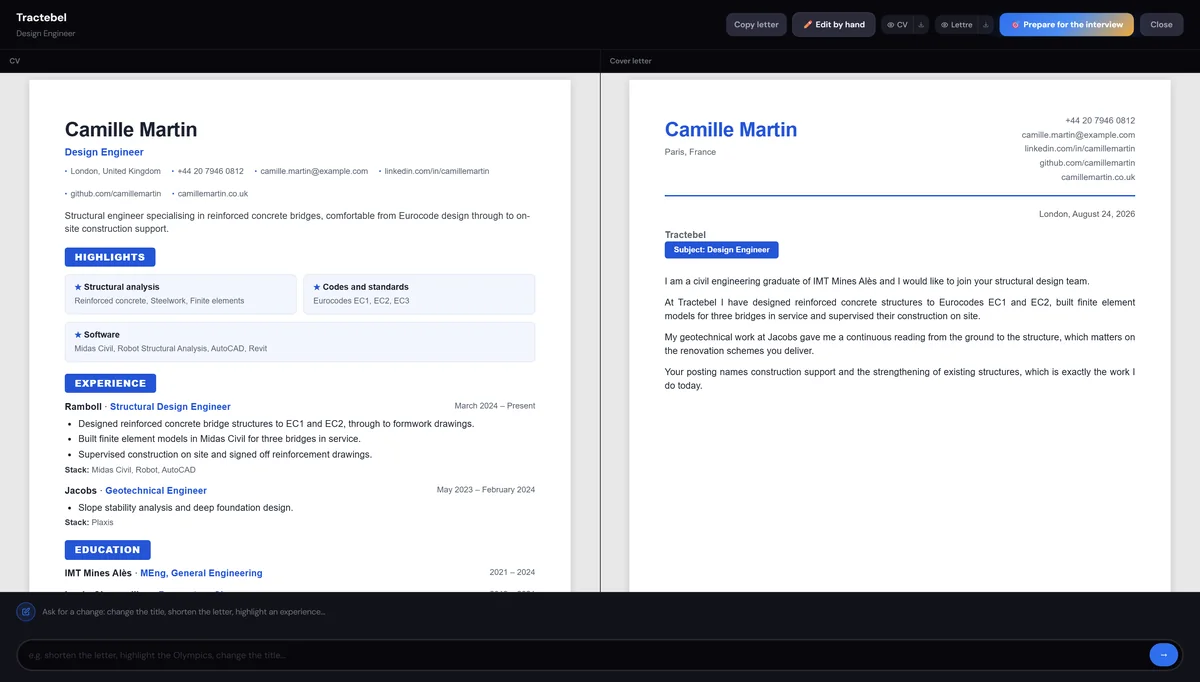Click London, United Kingdom in the CV
The height and width of the screenshot is (682, 1200).
(x=115, y=171)
